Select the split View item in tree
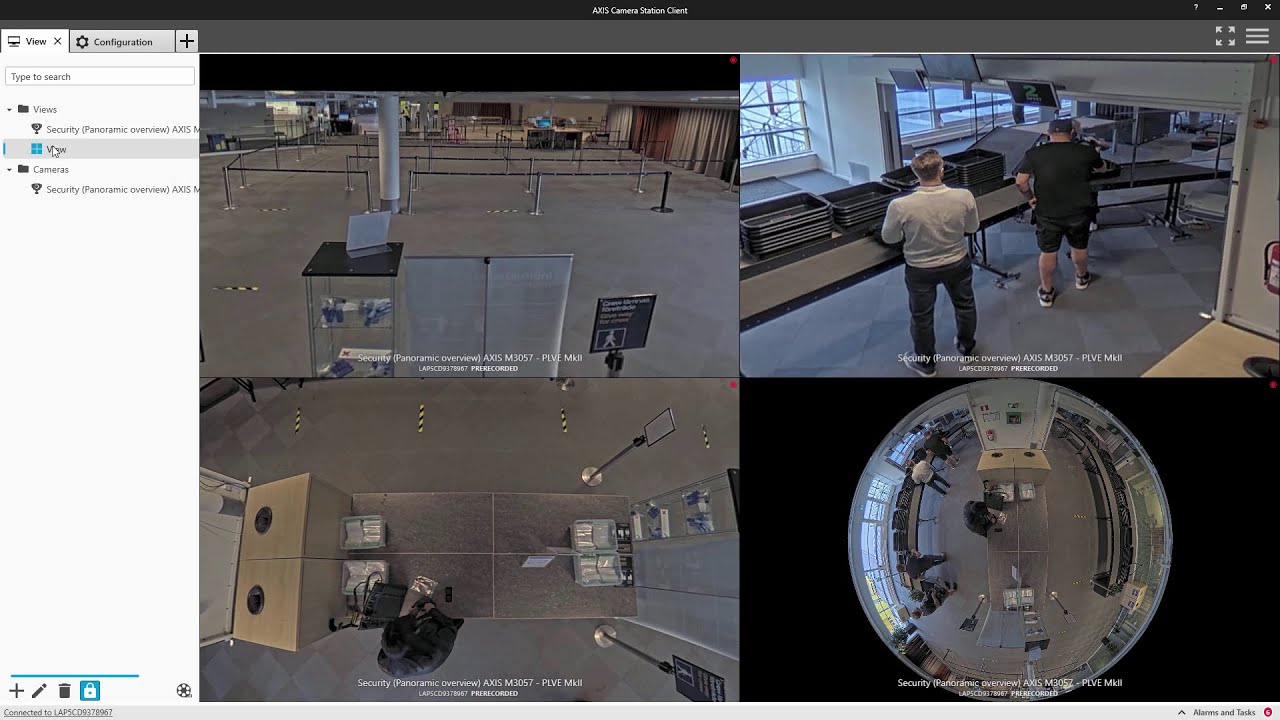Image resolution: width=1280 pixels, height=720 pixels. [x=56, y=149]
